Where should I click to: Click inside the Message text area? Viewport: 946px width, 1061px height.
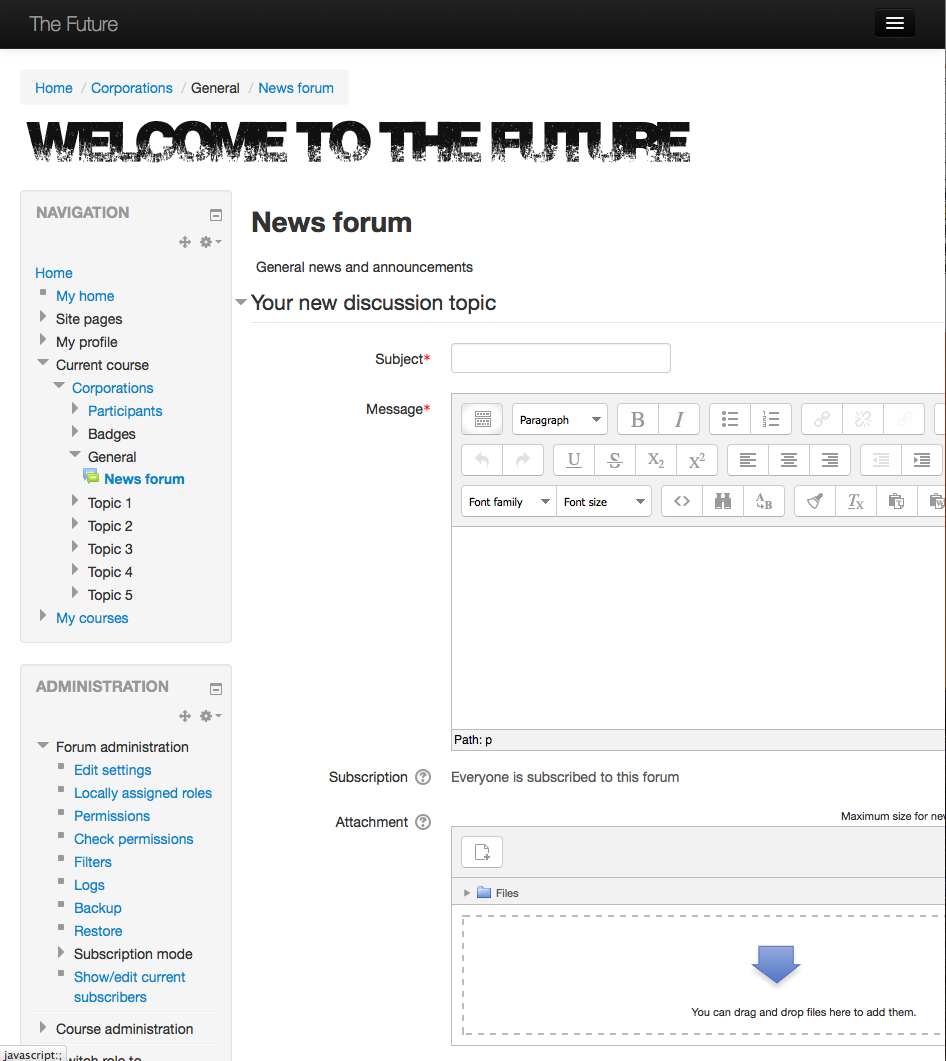(x=698, y=627)
